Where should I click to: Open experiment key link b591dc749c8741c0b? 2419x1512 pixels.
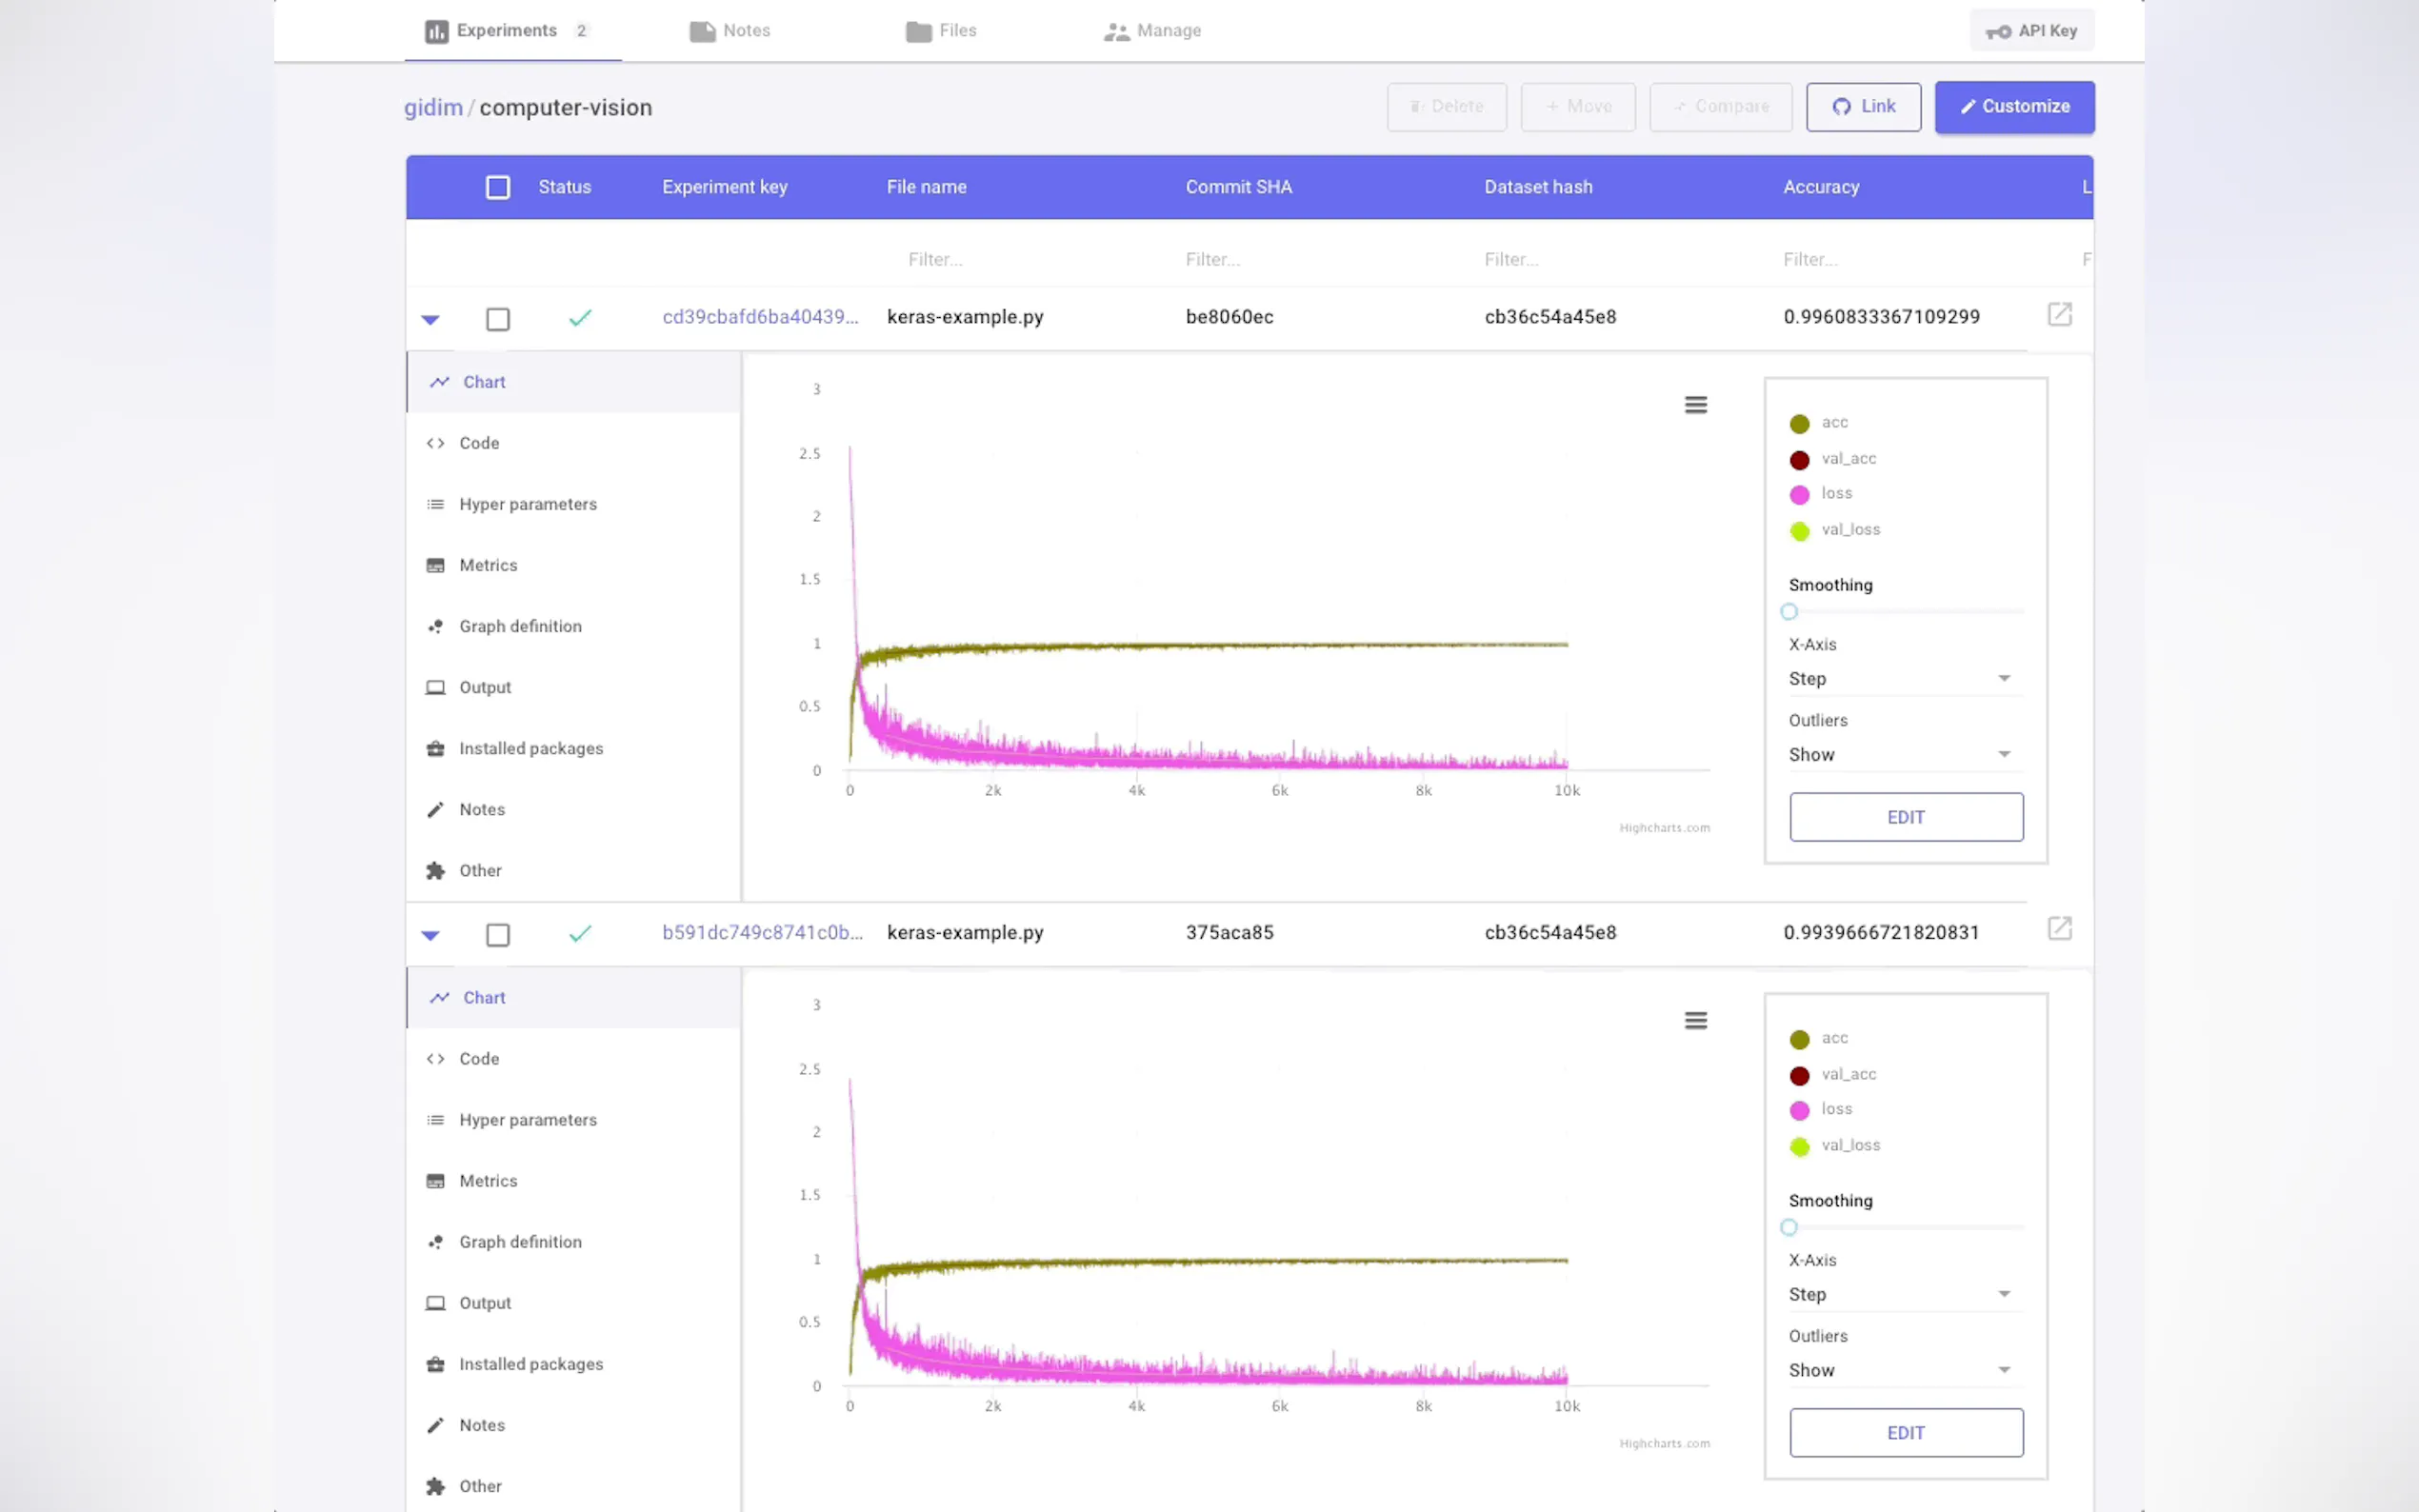click(761, 932)
